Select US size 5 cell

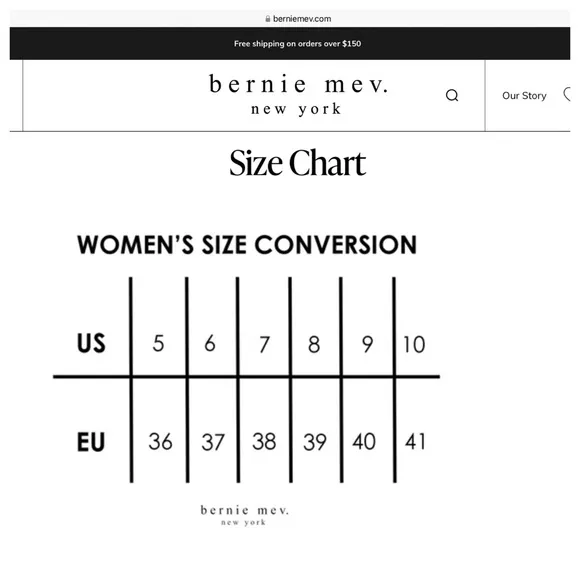click(158, 343)
